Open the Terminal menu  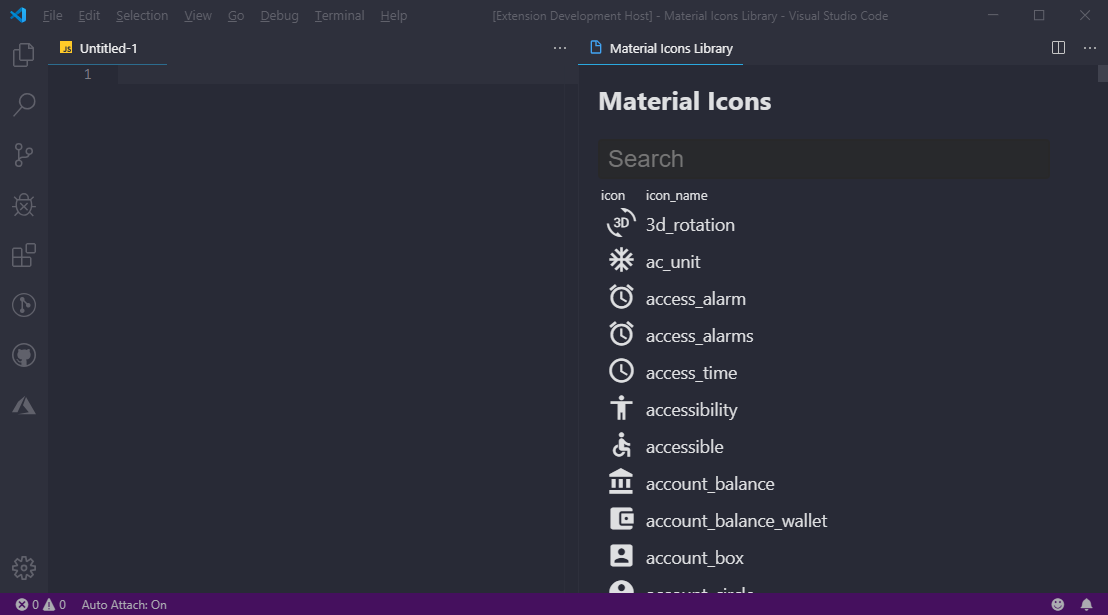pos(339,16)
